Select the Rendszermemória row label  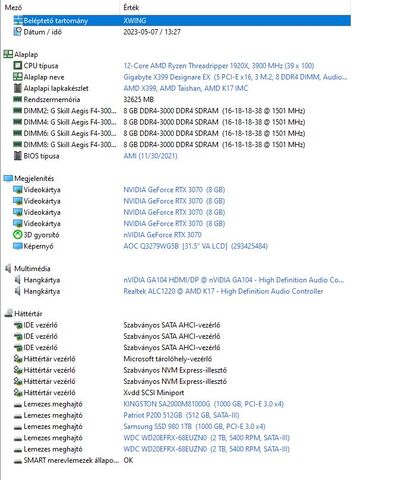click(x=52, y=99)
